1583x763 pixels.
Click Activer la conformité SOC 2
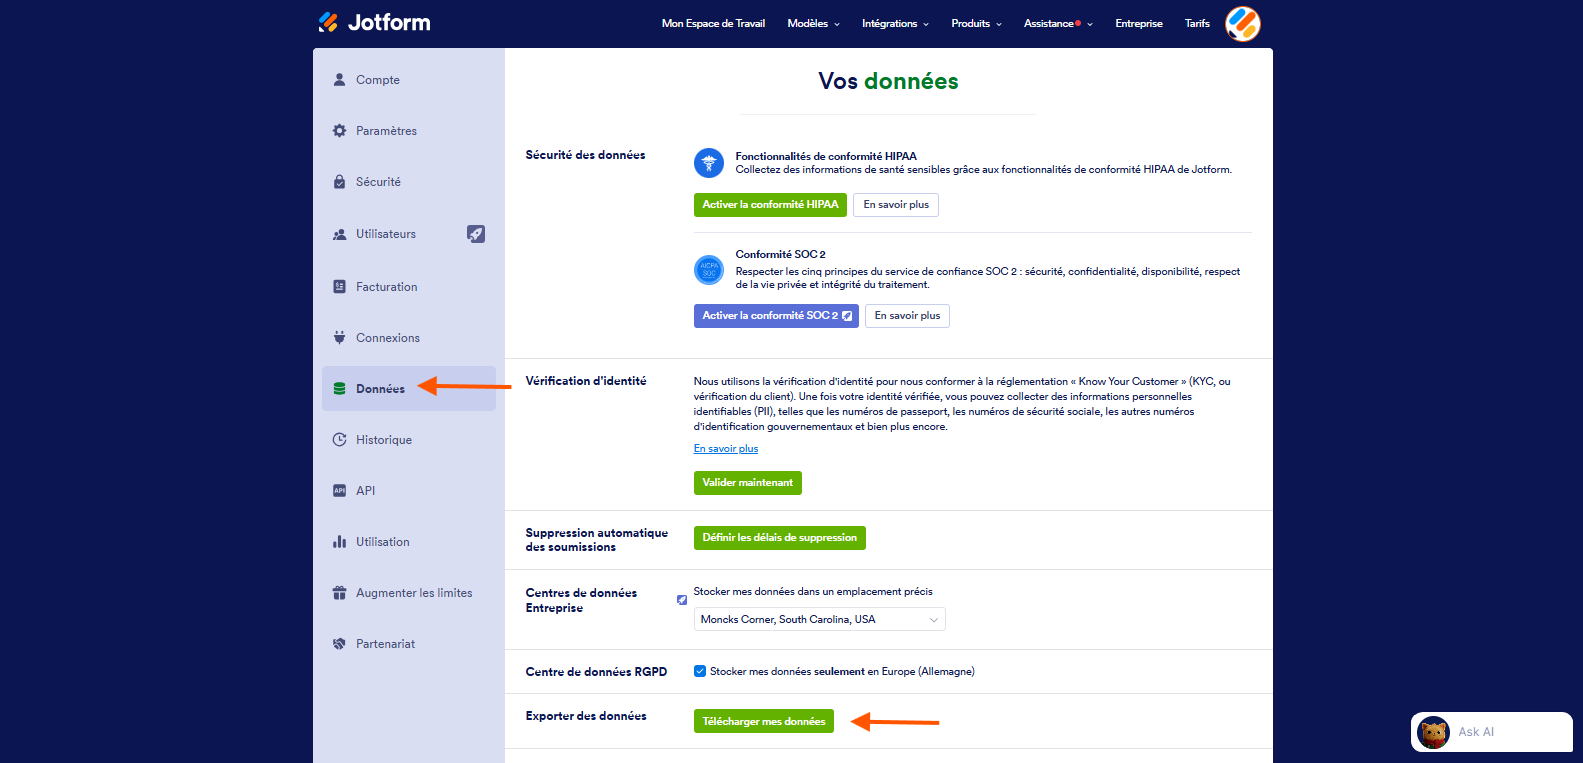(x=776, y=316)
